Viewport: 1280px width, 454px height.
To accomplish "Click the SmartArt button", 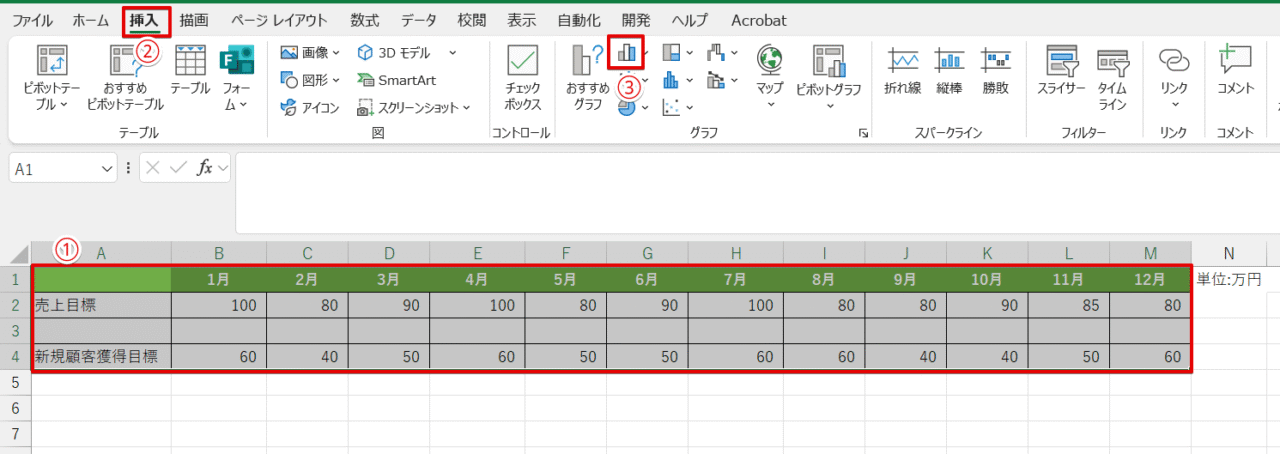I will 396,80.
